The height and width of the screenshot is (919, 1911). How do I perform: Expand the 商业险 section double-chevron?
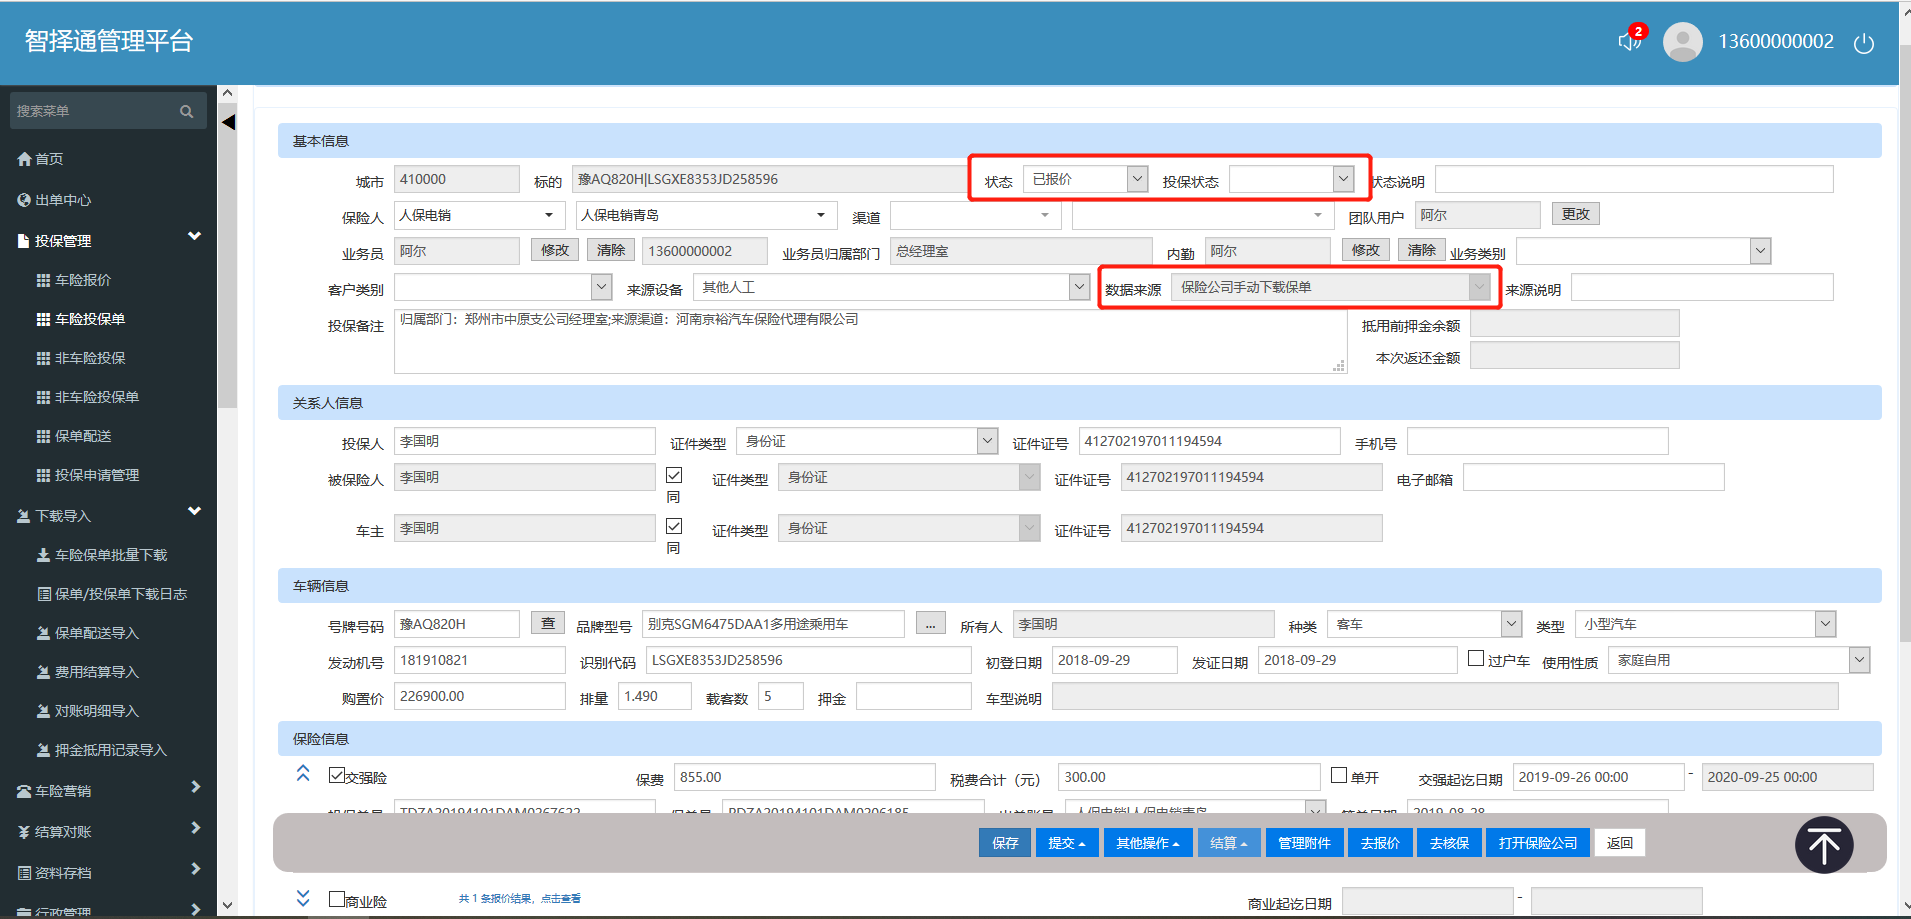pos(303,898)
